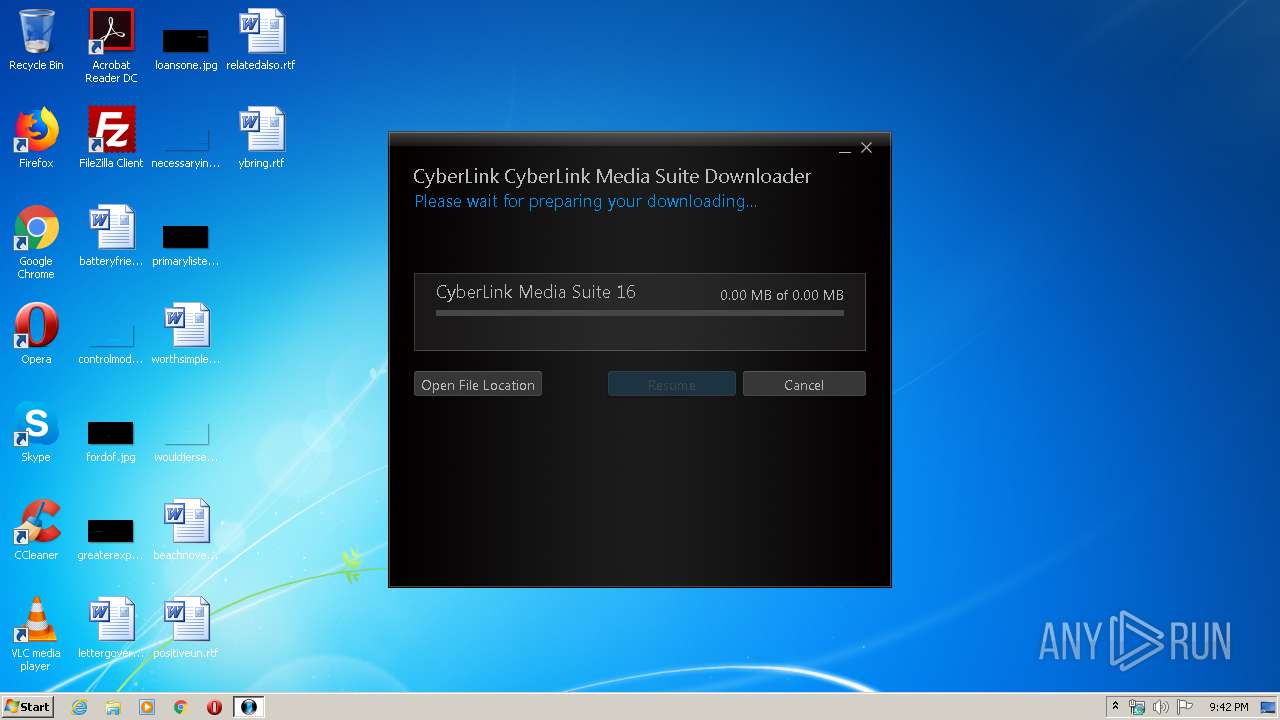Select the Skype desktop shortcut
The image size is (1280, 720).
click(36, 432)
